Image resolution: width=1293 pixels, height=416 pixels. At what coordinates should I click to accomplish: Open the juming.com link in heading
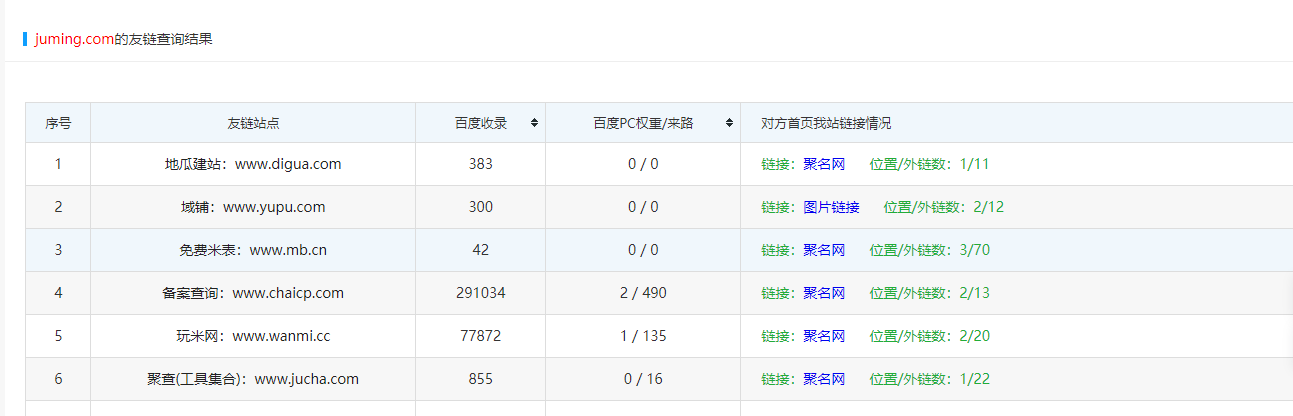click(74, 40)
